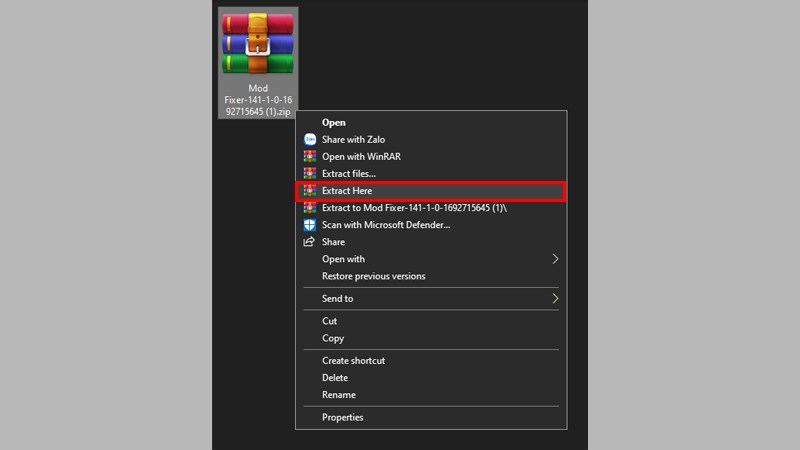Expand the Send to submenu arrow

coord(555,298)
